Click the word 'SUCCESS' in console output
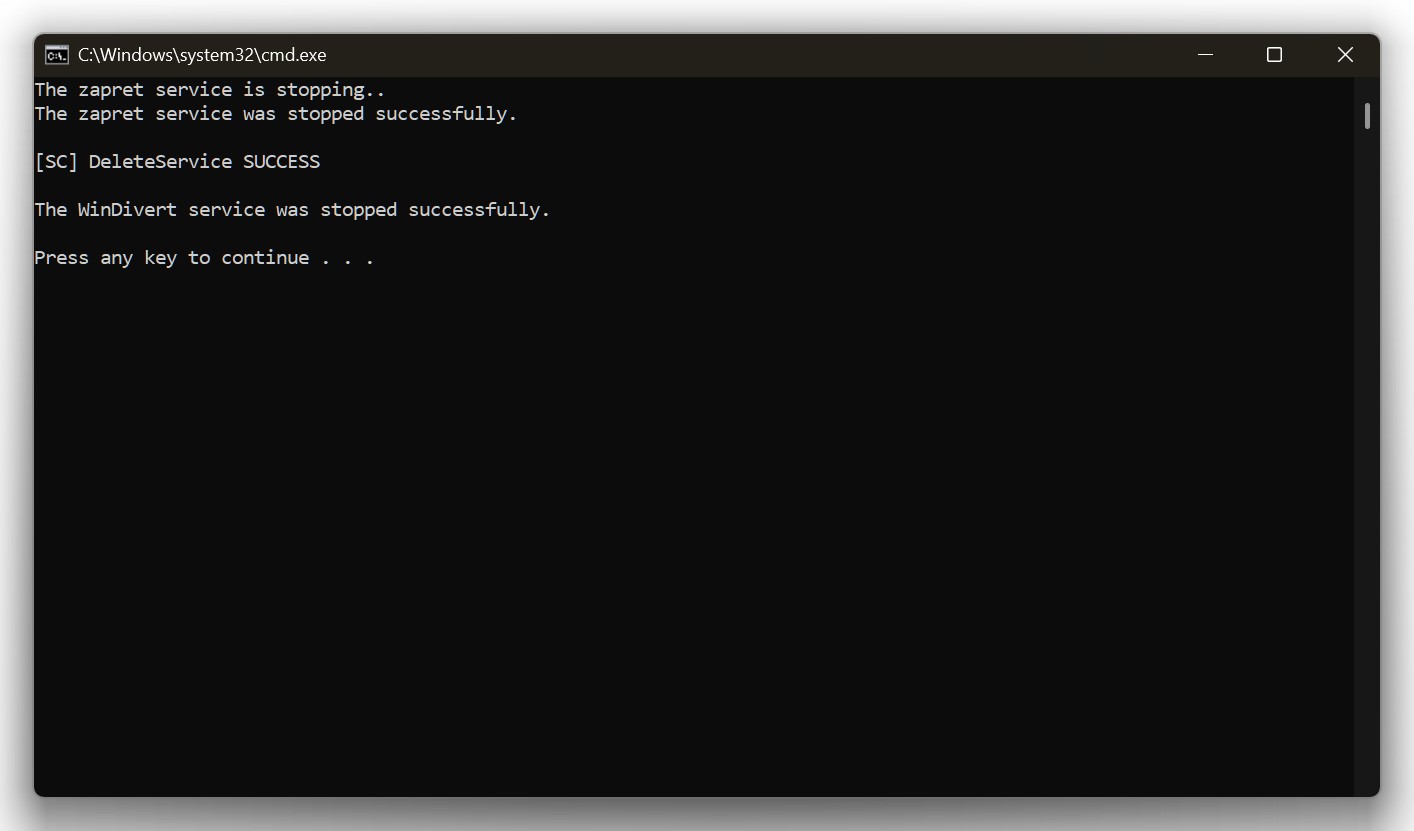 pyautogui.click(x=281, y=162)
